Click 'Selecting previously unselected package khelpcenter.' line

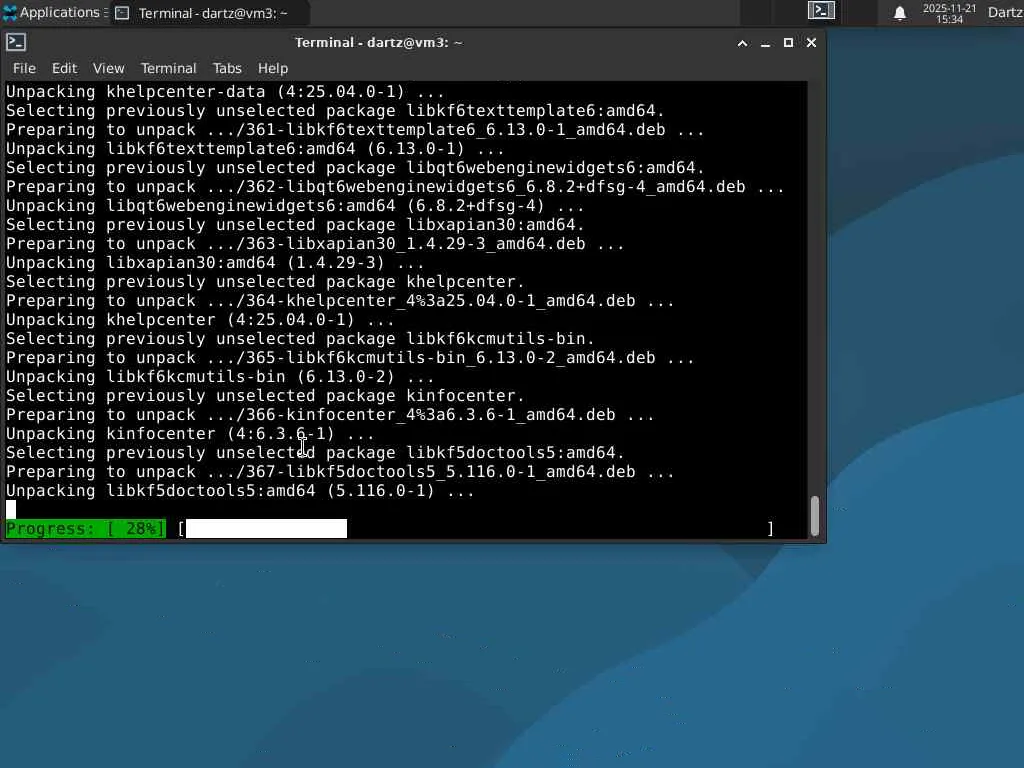click(265, 281)
